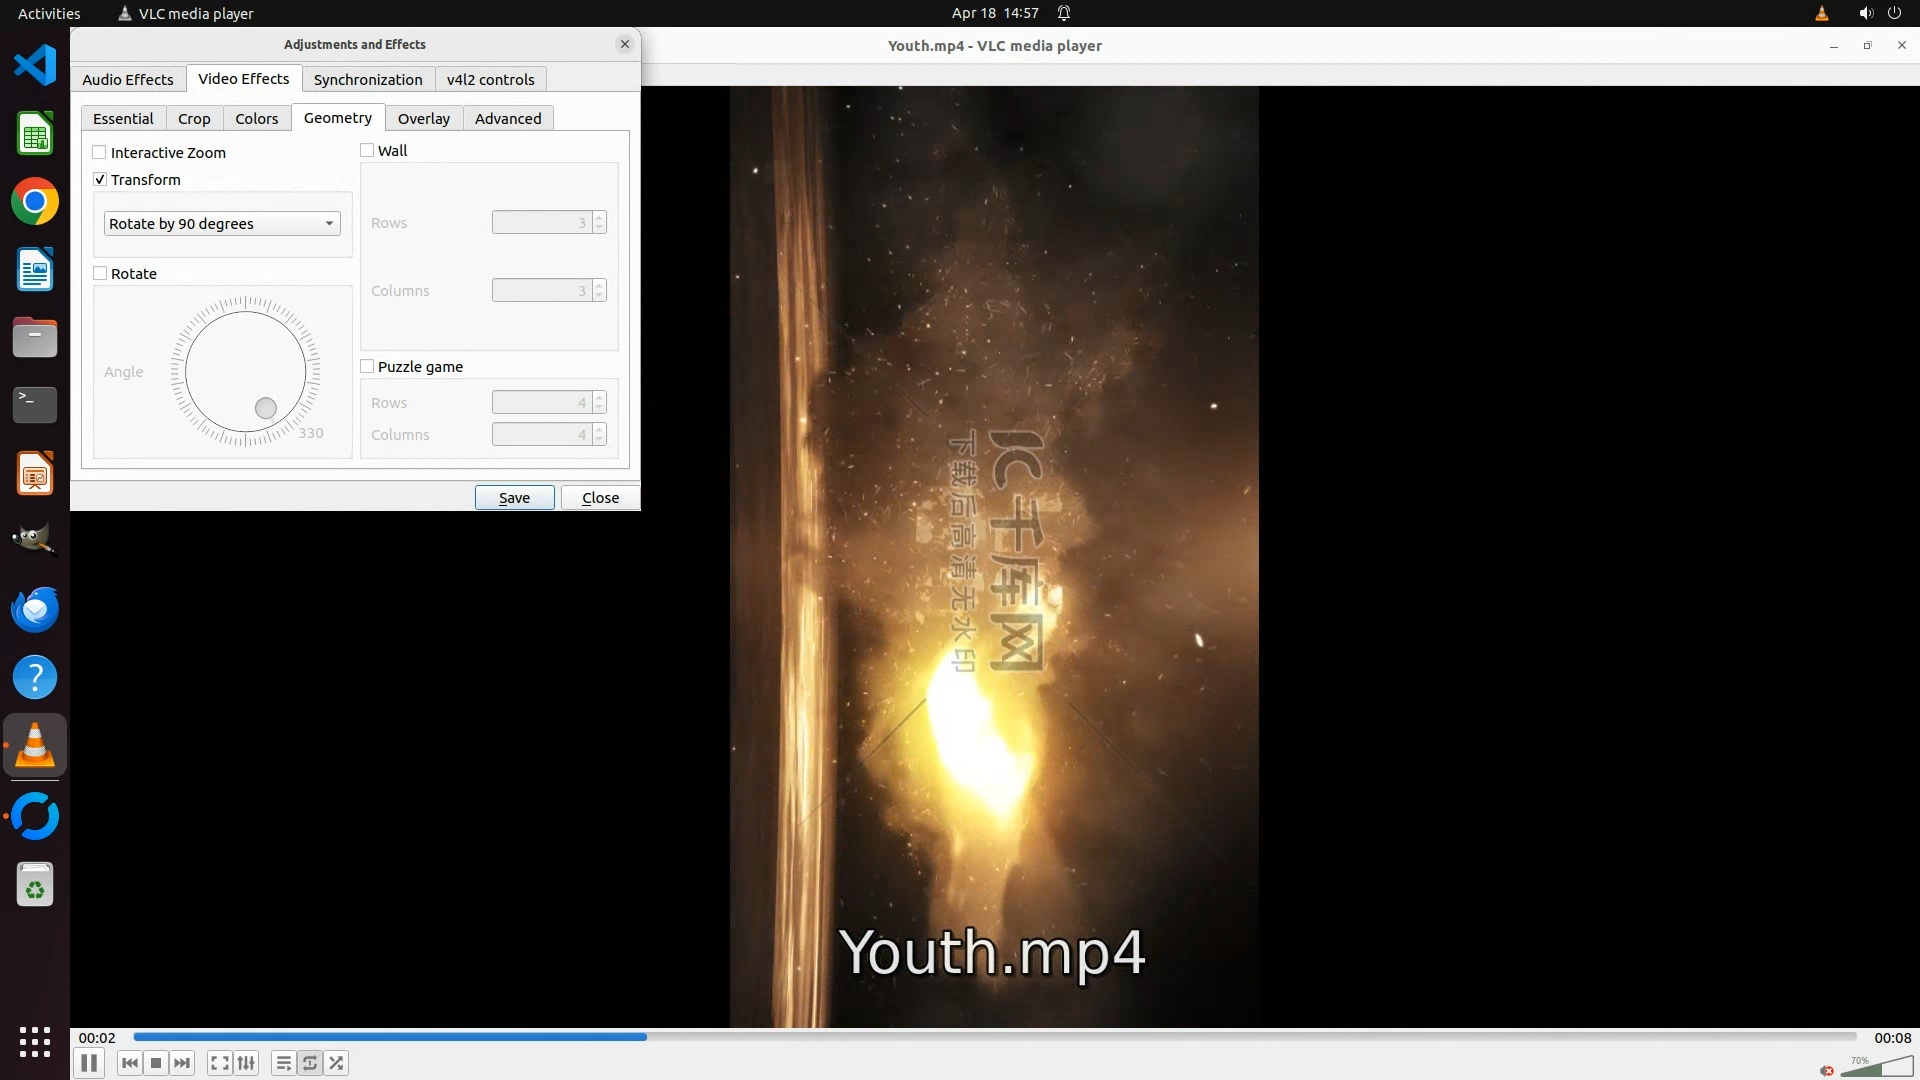Image resolution: width=1920 pixels, height=1080 pixels.
Task: Increase Wall Rows spinner value
Action: pos(599,217)
